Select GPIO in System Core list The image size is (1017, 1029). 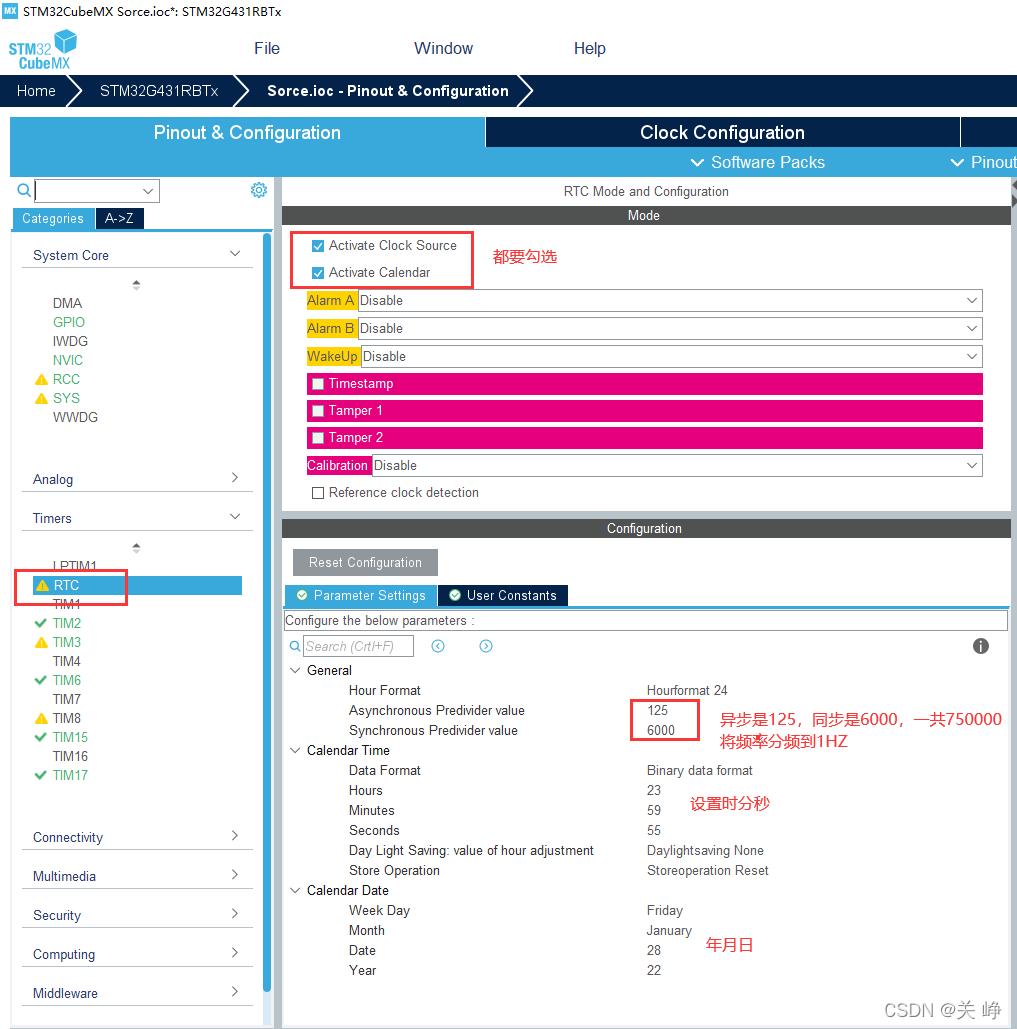coord(69,322)
